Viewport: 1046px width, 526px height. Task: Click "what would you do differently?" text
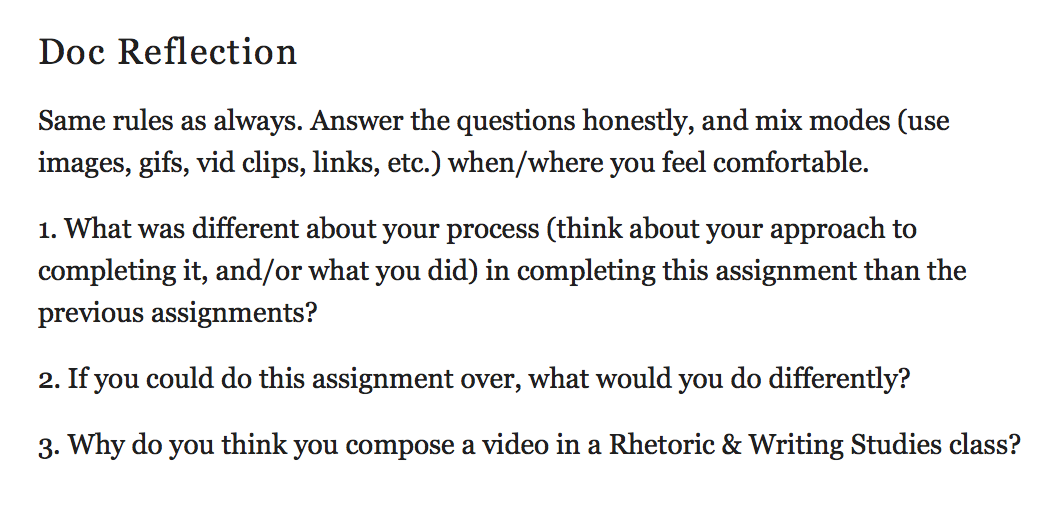(720, 379)
